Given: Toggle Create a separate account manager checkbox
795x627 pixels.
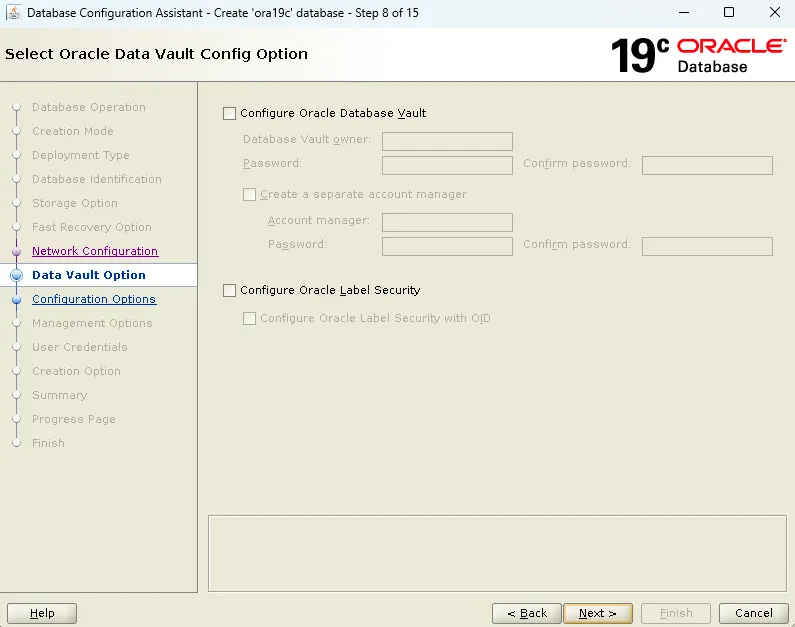Looking at the screenshot, I should [x=249, y=195].
